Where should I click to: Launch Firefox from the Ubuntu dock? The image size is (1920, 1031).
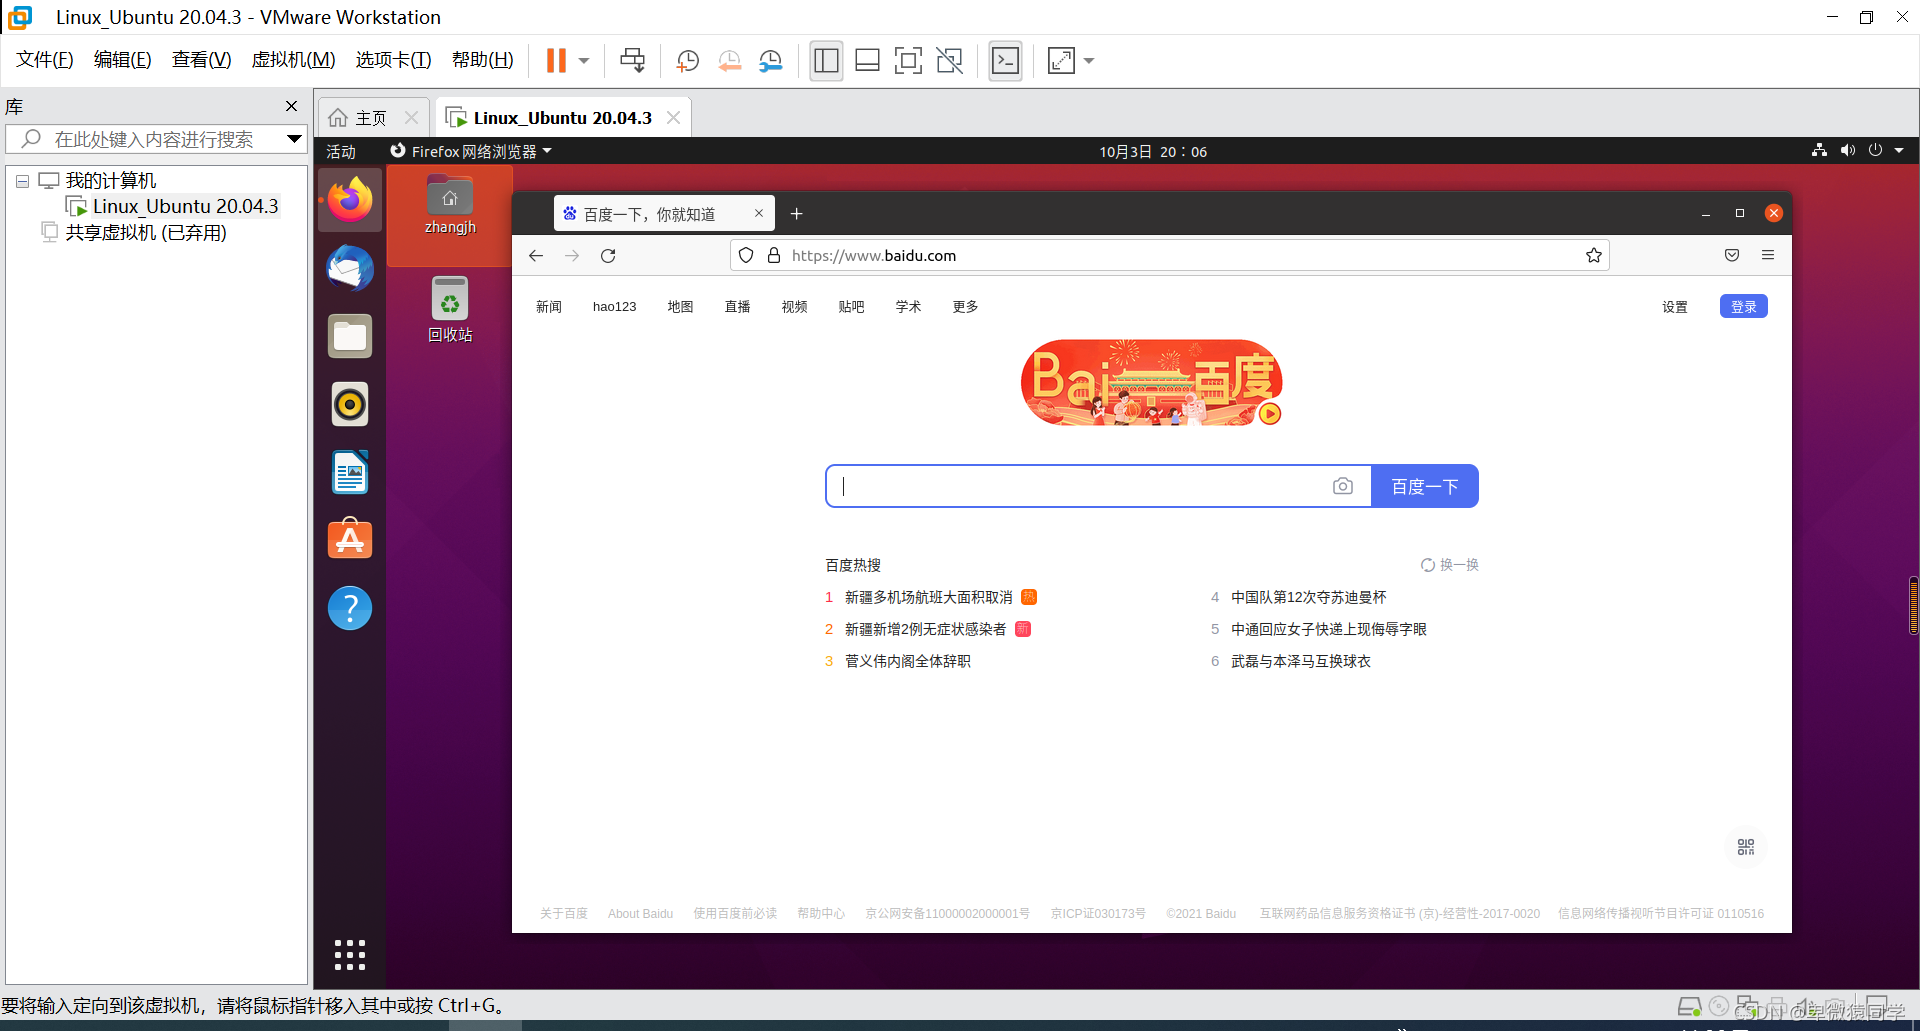click(350, 199)
